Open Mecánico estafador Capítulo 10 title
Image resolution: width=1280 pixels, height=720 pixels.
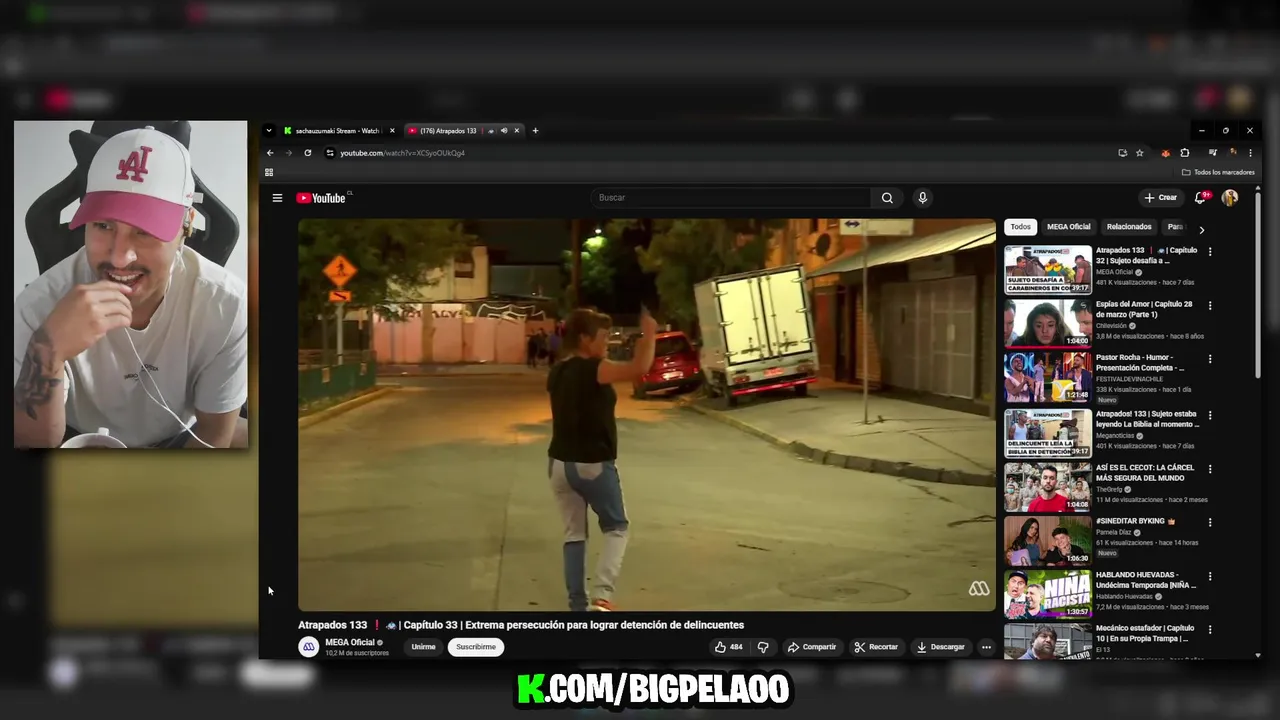point(1145,633)
